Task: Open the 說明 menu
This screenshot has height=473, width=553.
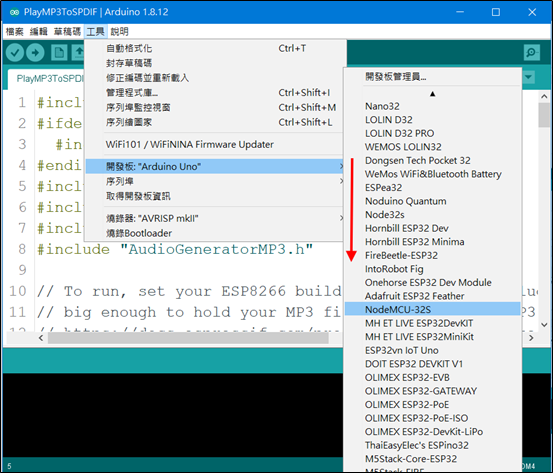Action: point(119,32)
